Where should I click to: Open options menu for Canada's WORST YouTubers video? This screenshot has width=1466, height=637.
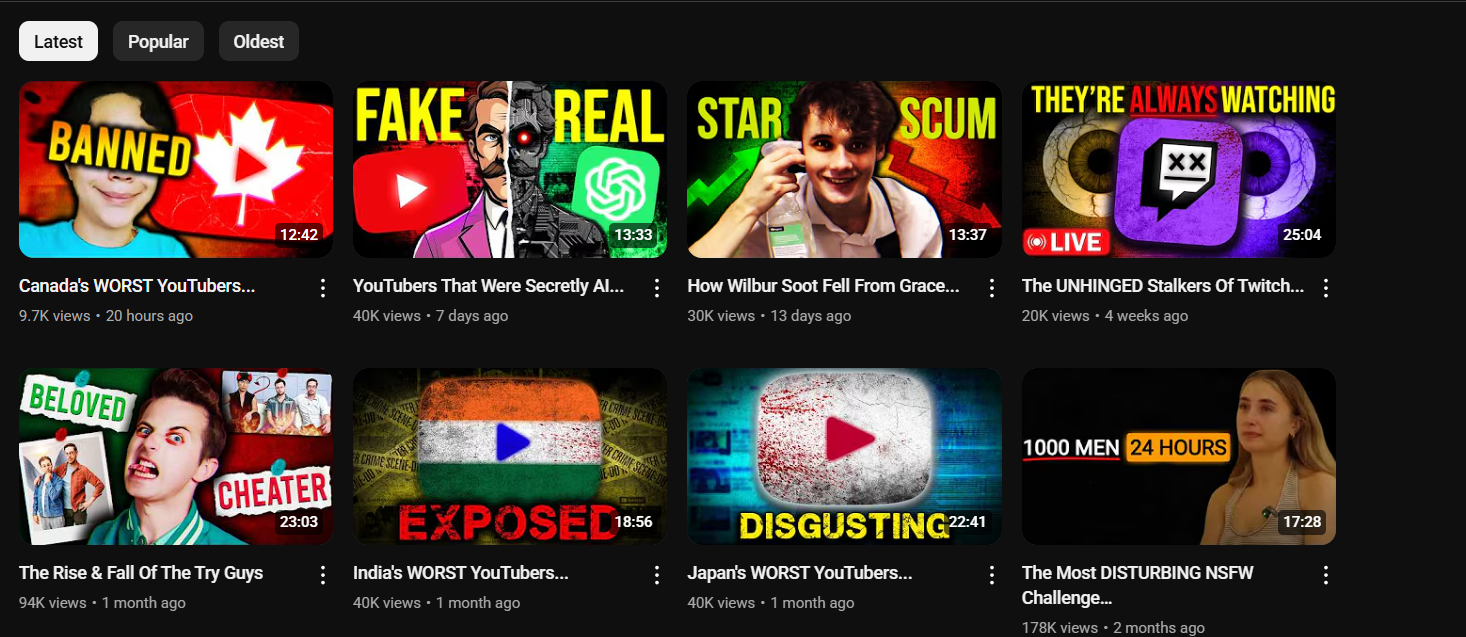coord(322,288)
